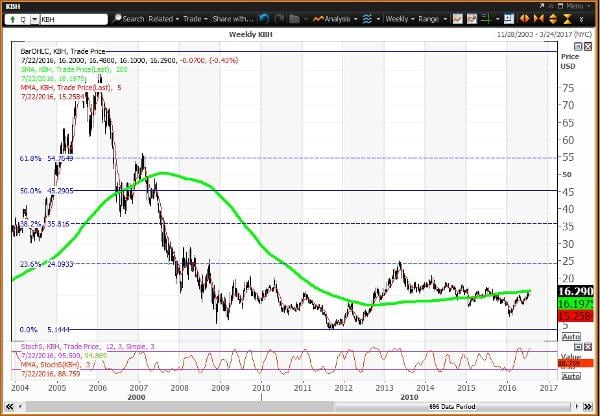Click the left scroll arrow on the time bar

21,406
